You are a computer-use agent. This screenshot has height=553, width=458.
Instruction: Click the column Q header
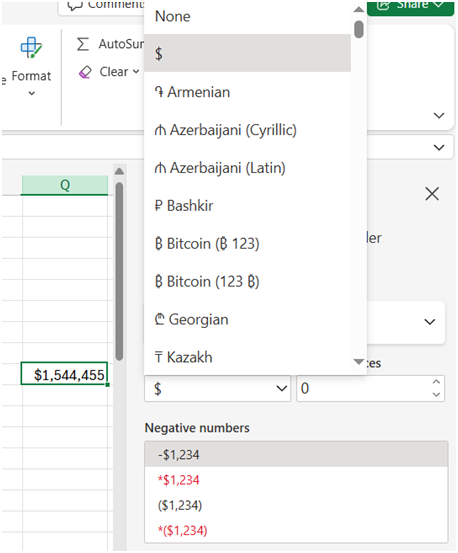(x=65, y=185)
